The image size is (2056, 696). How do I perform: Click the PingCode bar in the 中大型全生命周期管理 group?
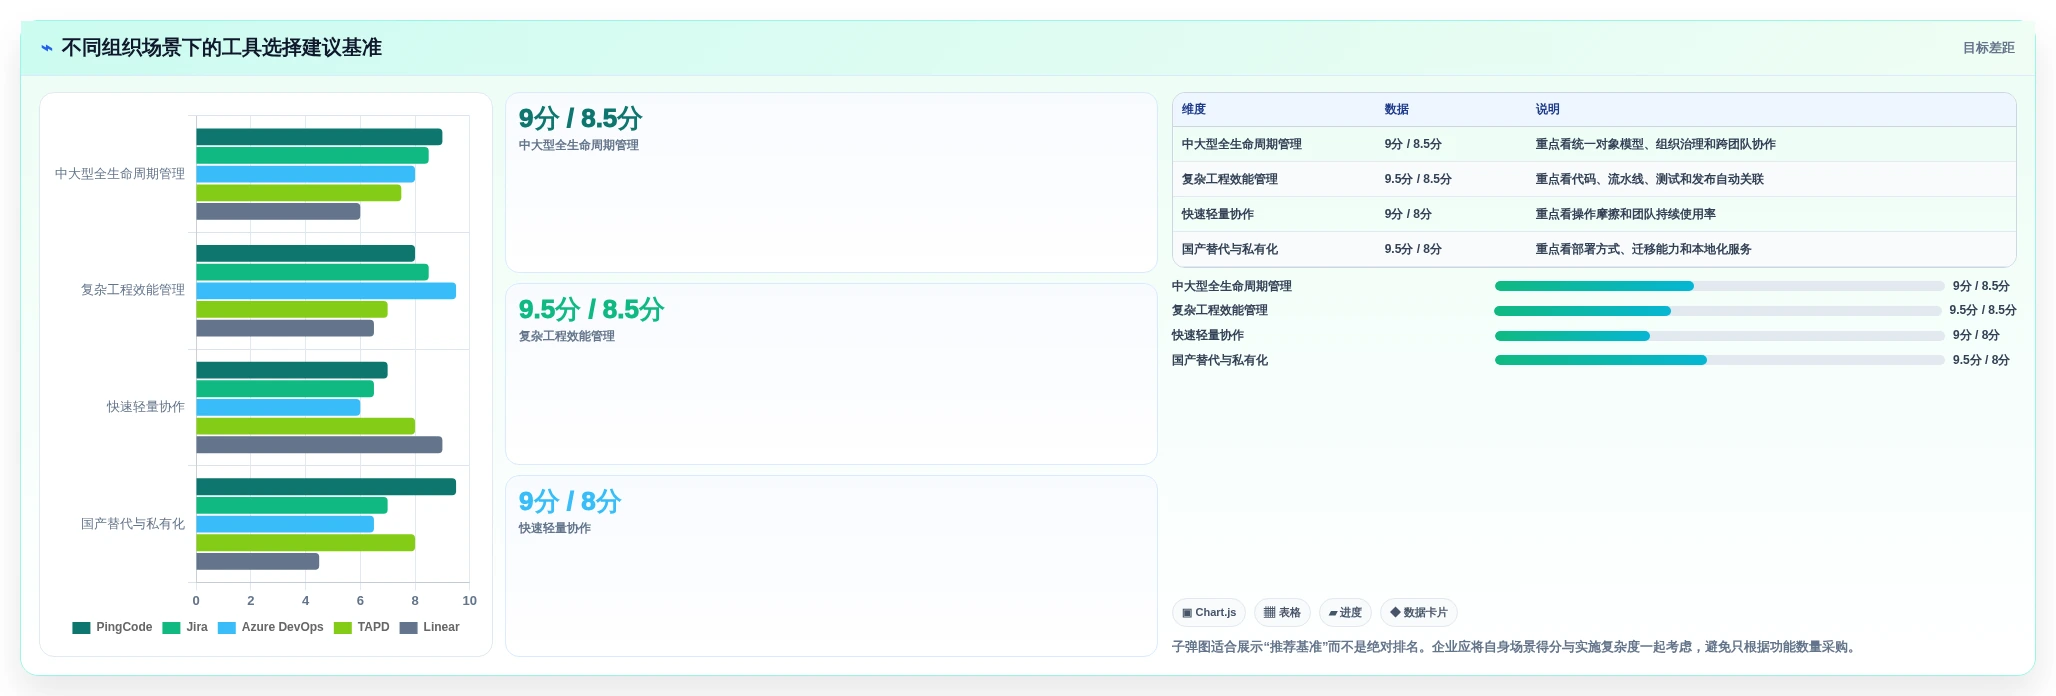coord(319,137)
